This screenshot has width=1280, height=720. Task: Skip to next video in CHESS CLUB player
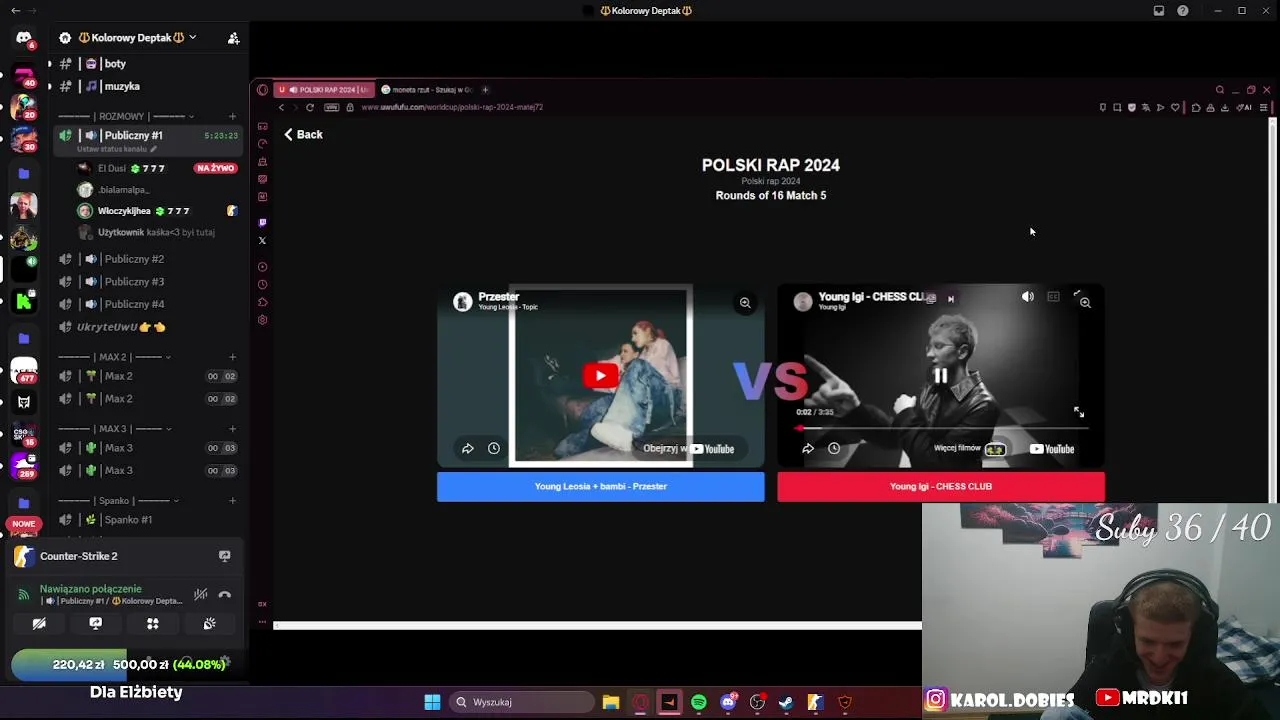pos(951,299)
